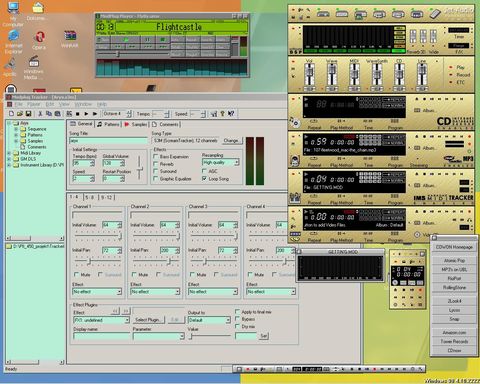Switch to the Samples tab
Screen dimensions: 480x384
pos(136,124)
